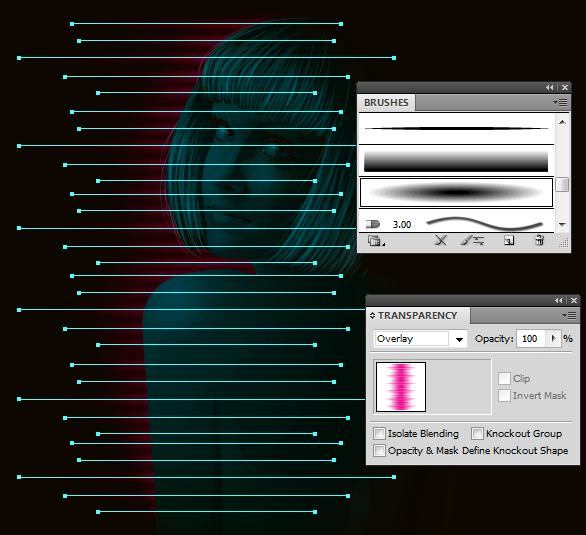Viewport: 586px width, 535px height.
Task: Expand the Opacity slider arrow
Action: pos(553,338)
